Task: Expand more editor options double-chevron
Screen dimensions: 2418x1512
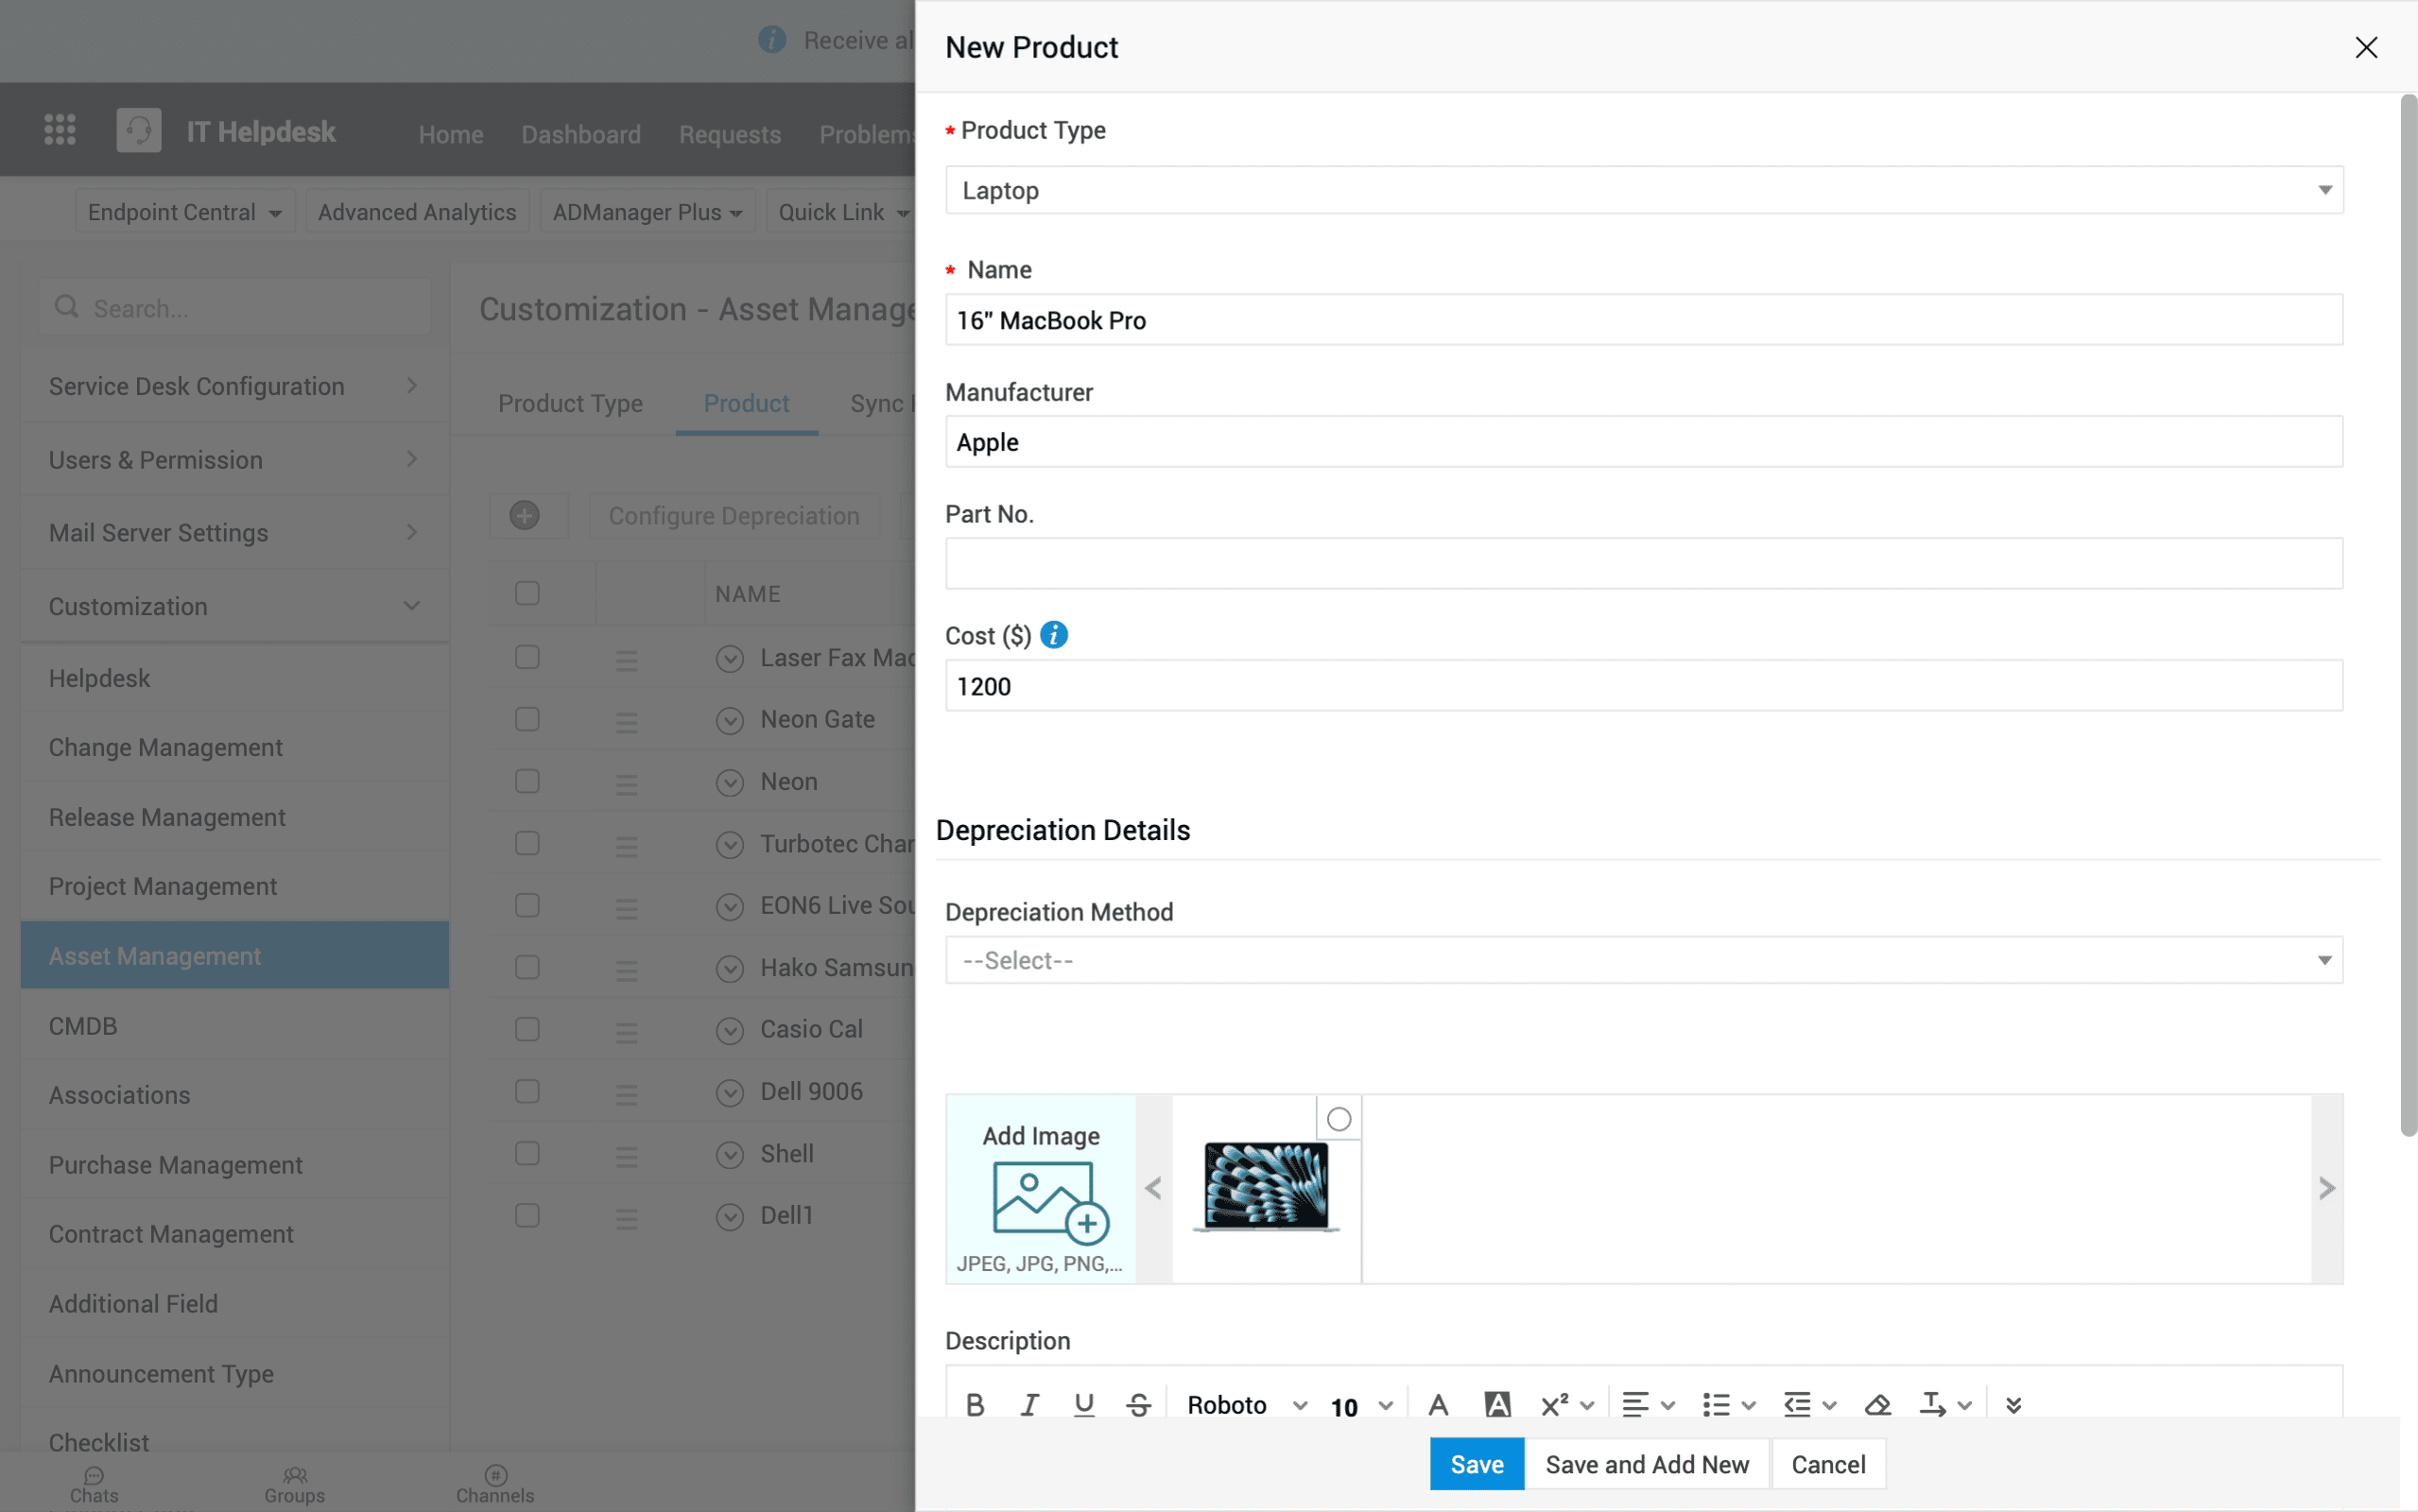Action: (2013, 1405)
